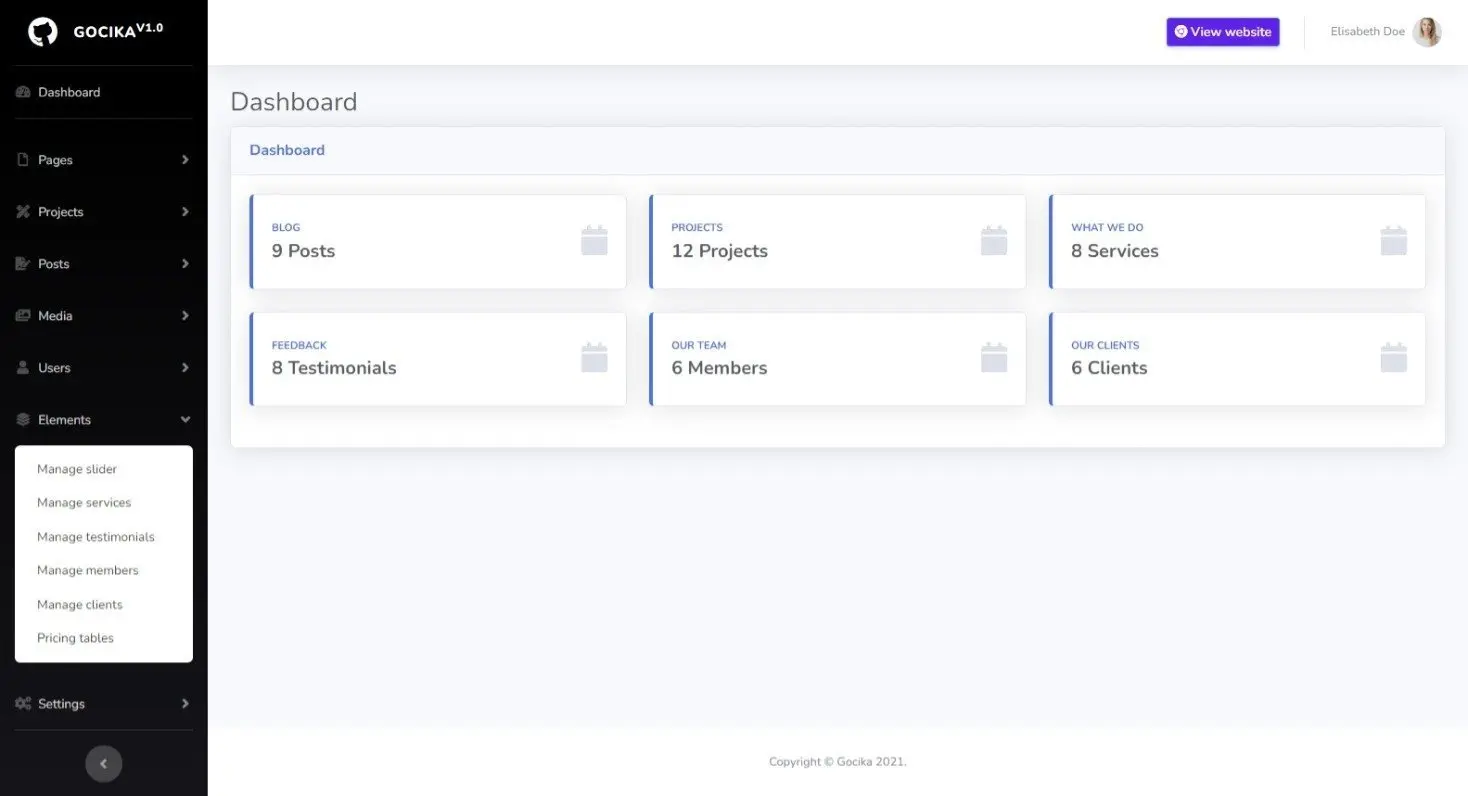
Task: Open Manage testimonials menu item
Action: [96, 537]
